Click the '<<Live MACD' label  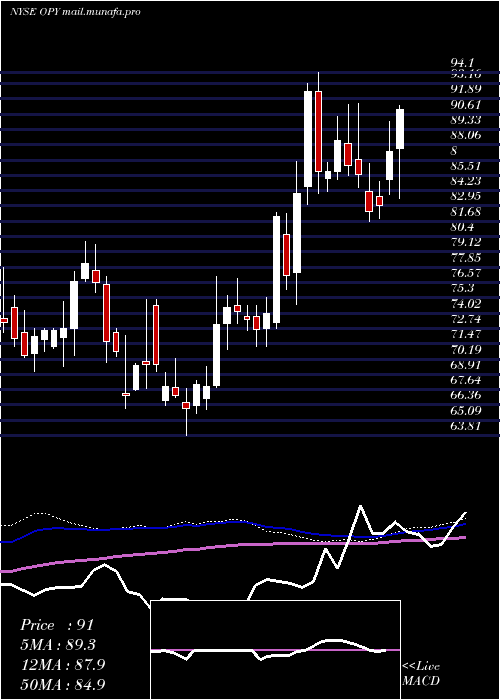click(421, 673)
